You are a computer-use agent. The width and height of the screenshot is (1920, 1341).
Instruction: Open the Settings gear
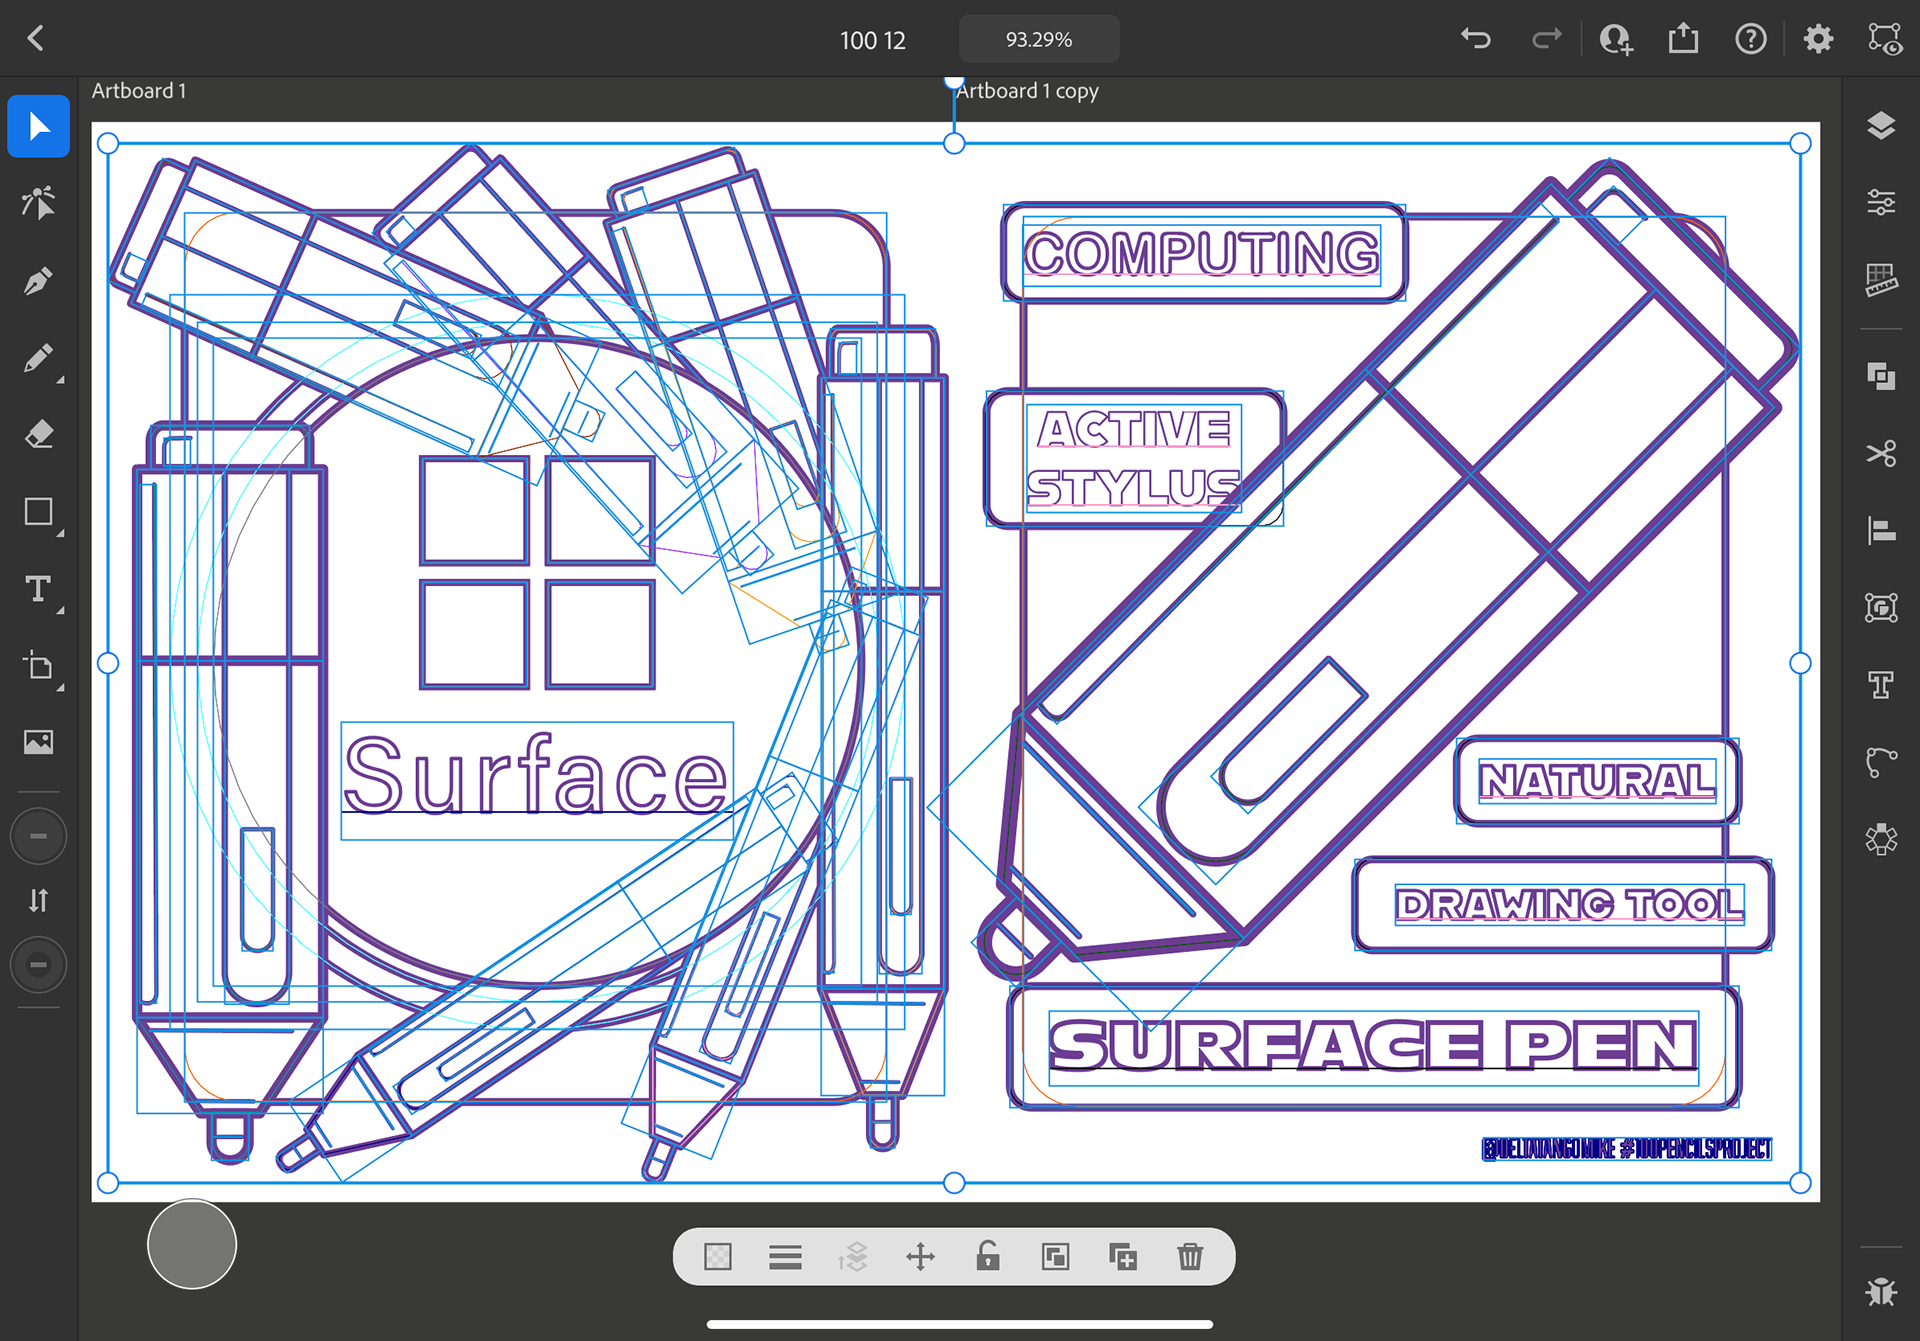point(1818,39)
